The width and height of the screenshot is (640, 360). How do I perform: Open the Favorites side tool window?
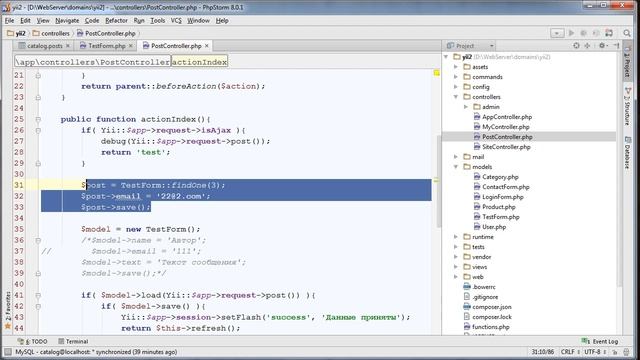tap(7, 311)
